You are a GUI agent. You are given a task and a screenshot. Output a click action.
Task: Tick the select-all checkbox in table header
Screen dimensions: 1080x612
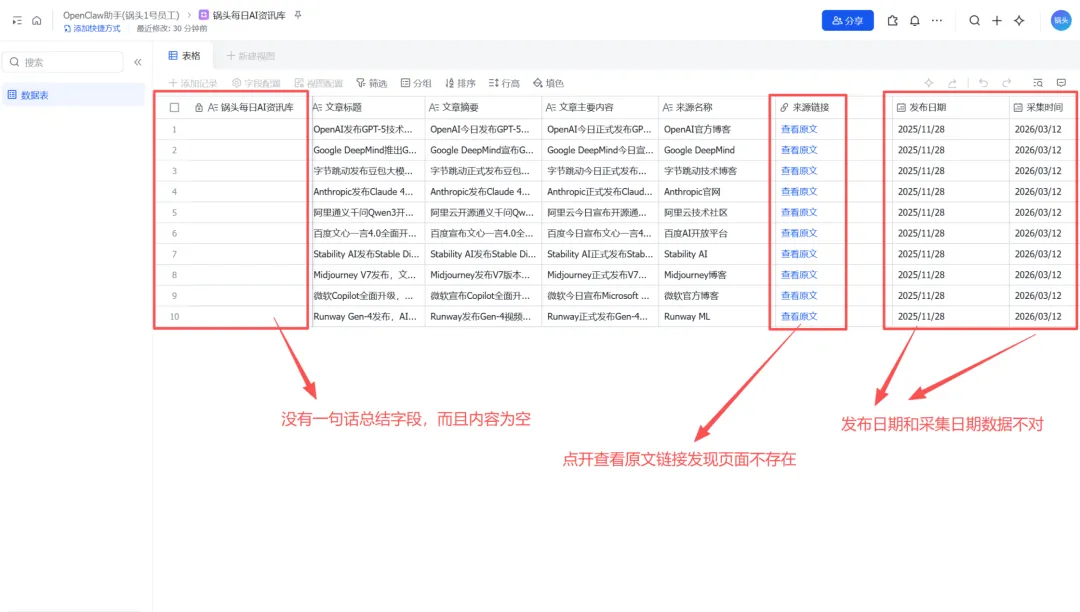(174, 107)
